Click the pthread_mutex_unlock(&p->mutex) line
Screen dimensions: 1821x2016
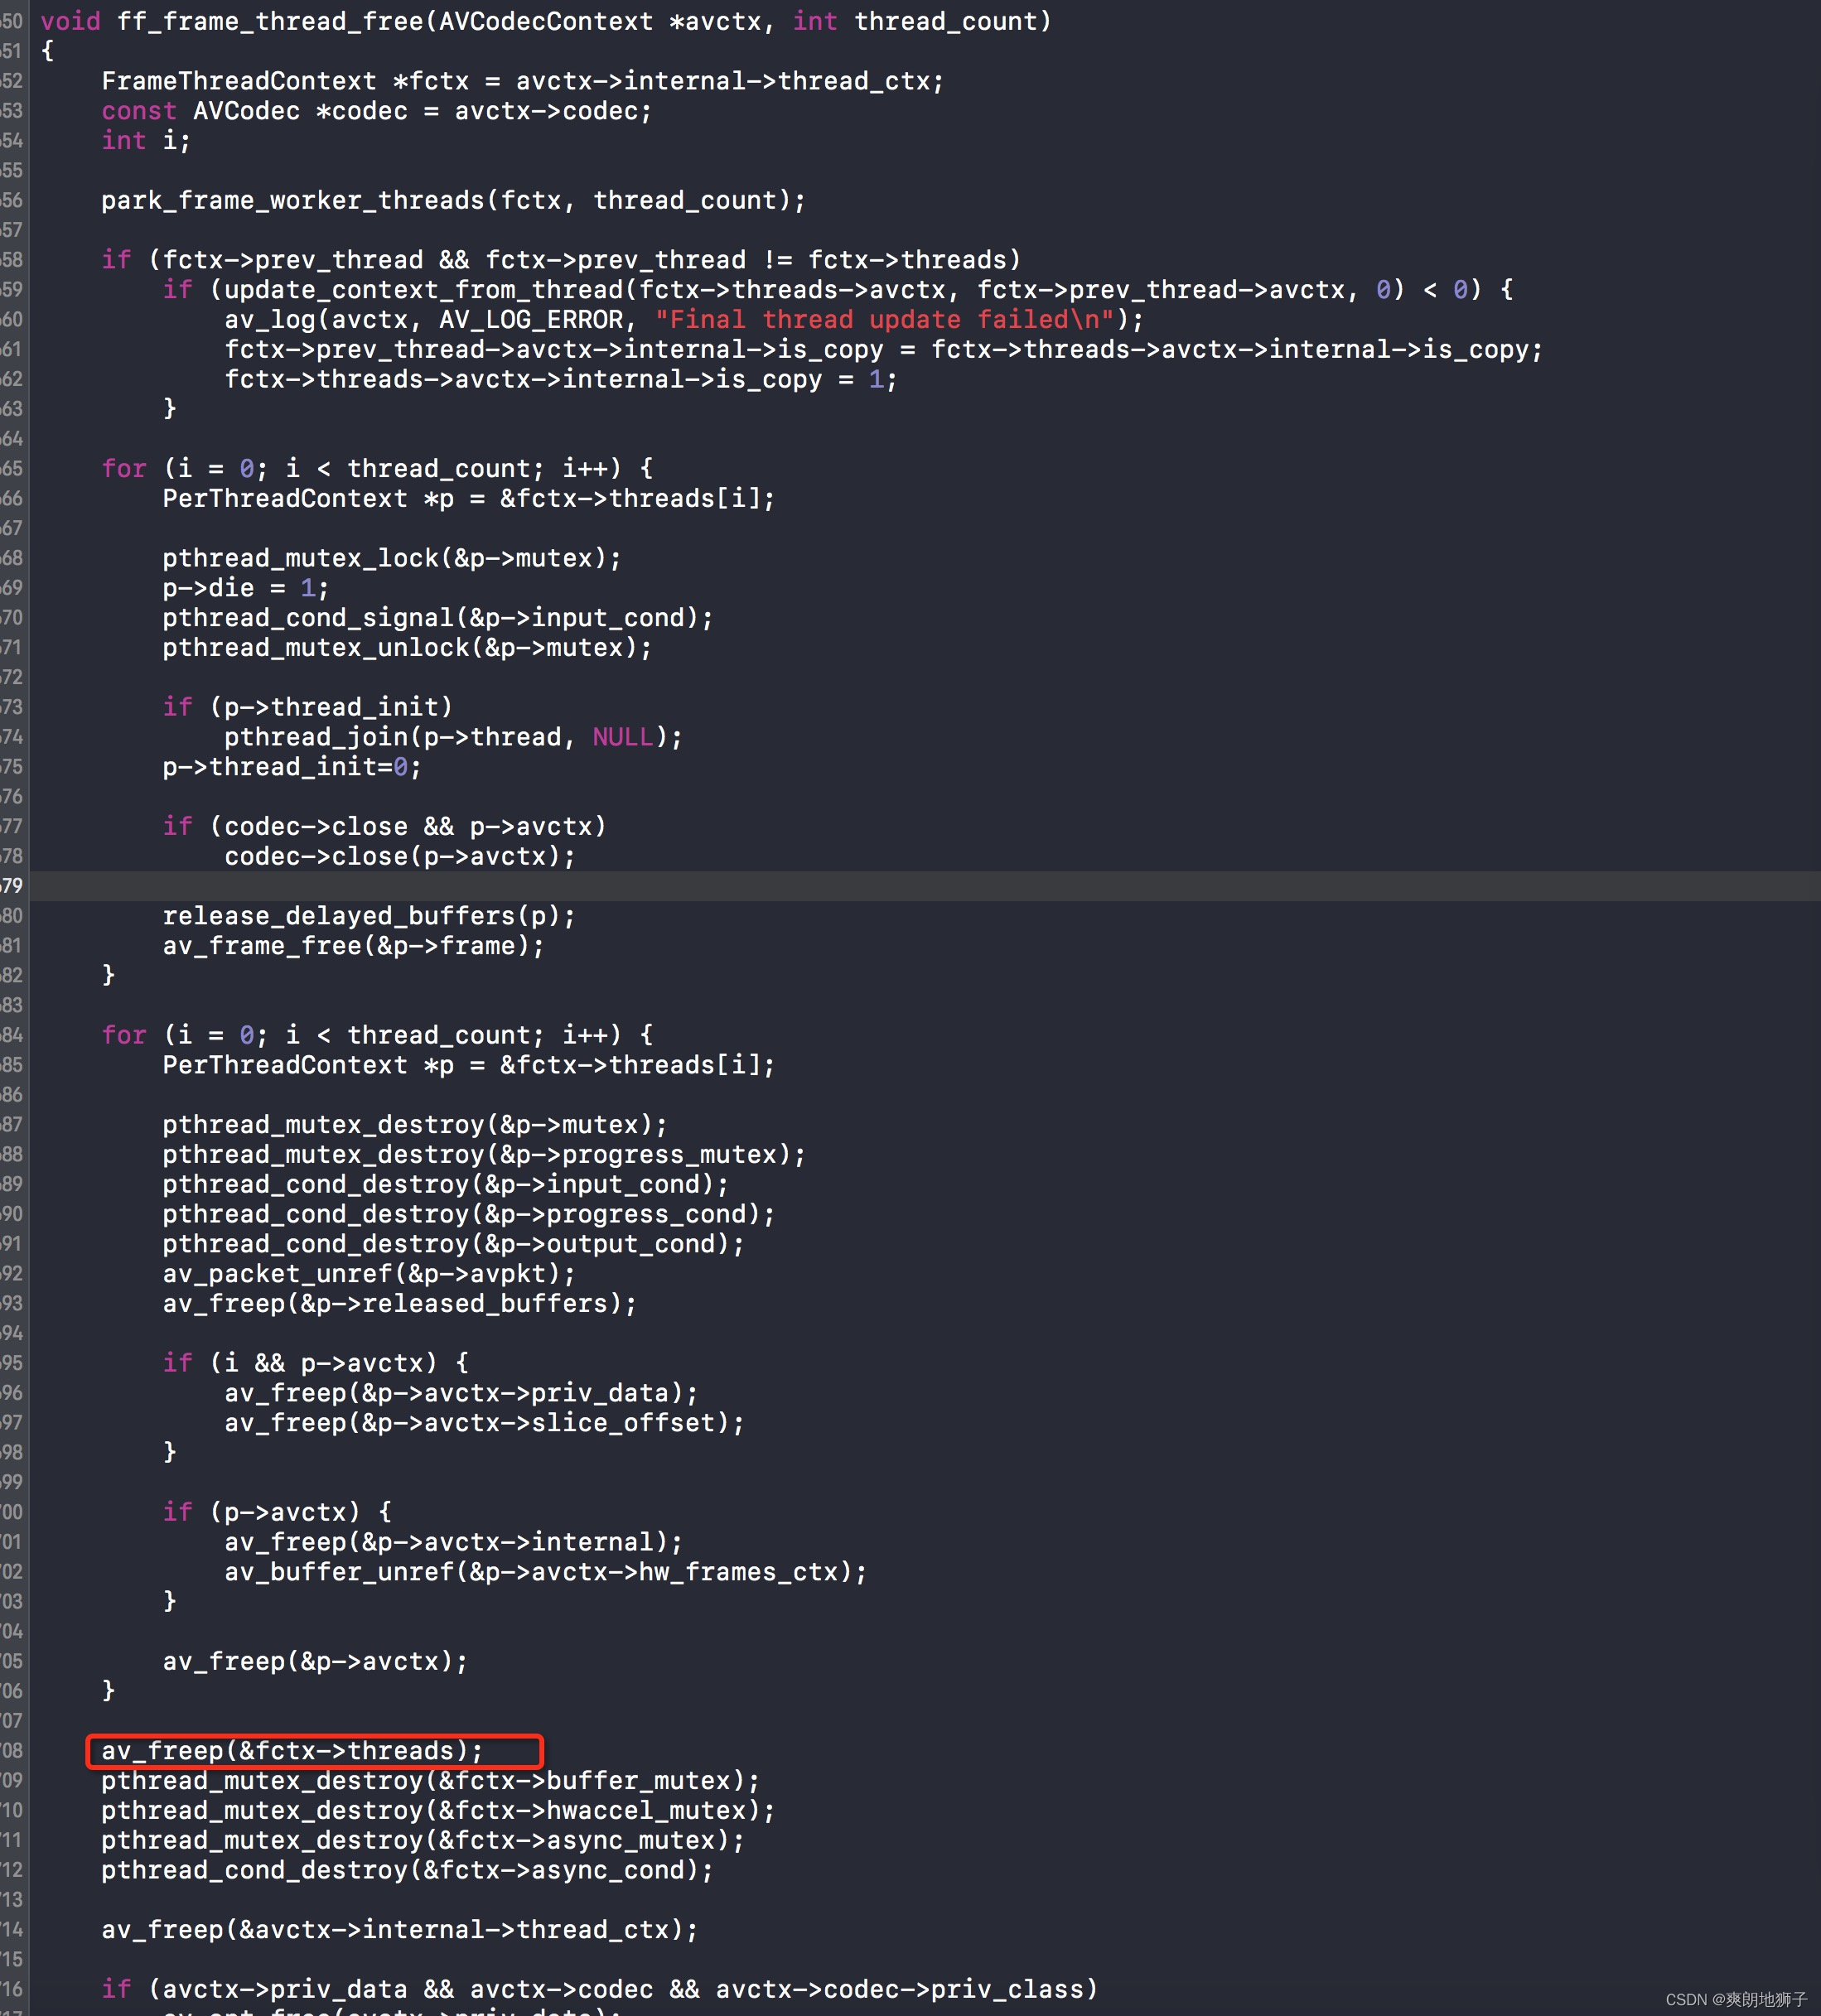point(407,648)
